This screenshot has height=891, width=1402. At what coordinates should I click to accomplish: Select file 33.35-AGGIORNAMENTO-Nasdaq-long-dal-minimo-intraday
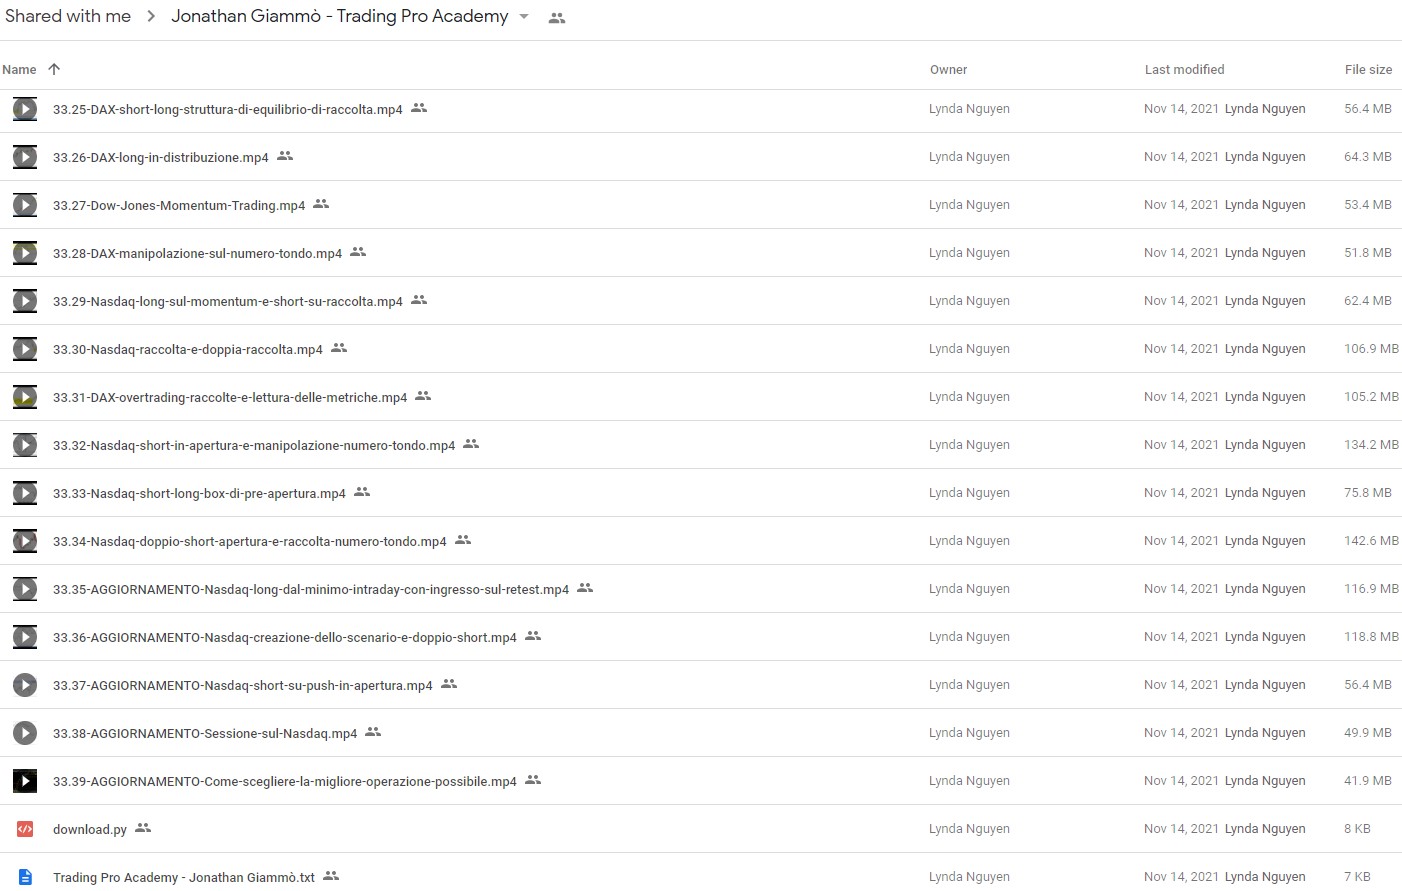click(311, 590)
